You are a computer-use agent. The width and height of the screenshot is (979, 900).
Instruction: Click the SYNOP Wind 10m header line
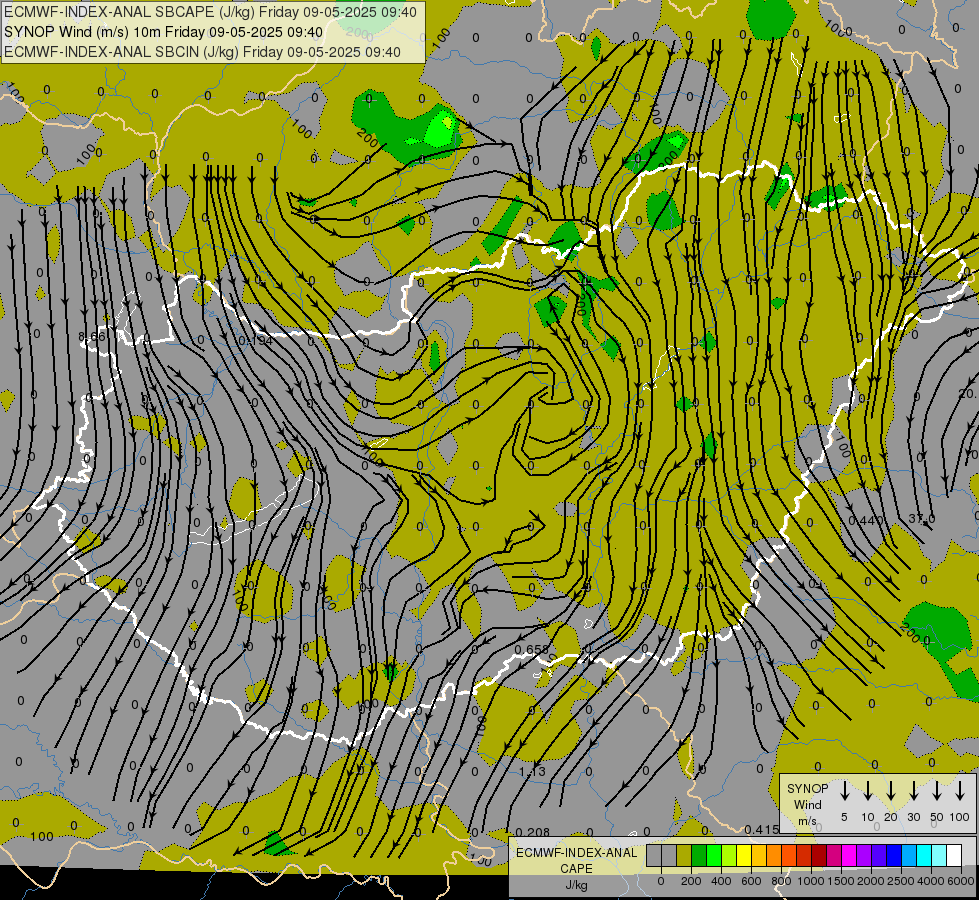click(x=164, y=32)
